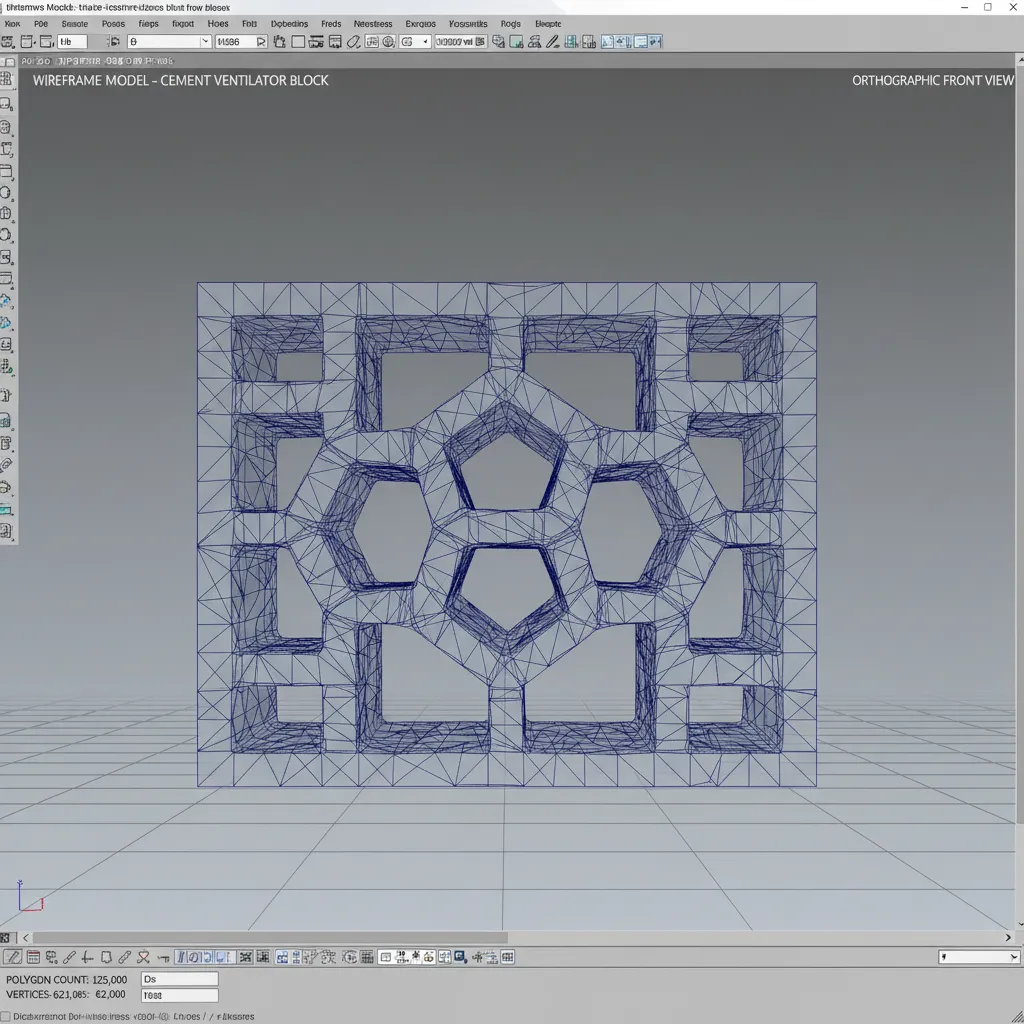
Task: Select the eraser tool in the top toolbar
Action: pyautogui.click(x=352, y=41)
